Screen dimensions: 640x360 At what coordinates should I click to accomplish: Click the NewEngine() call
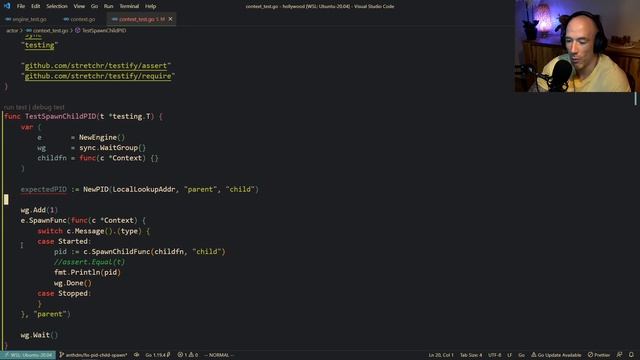point(102,138)
